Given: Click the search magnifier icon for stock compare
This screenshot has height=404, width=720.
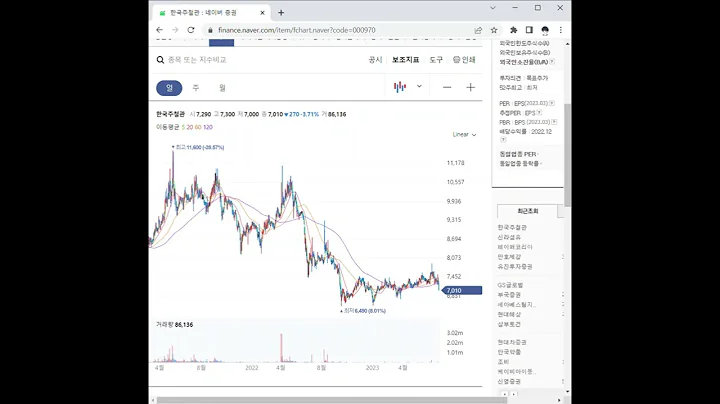Looking at the screenshot, I should point(160,60).
